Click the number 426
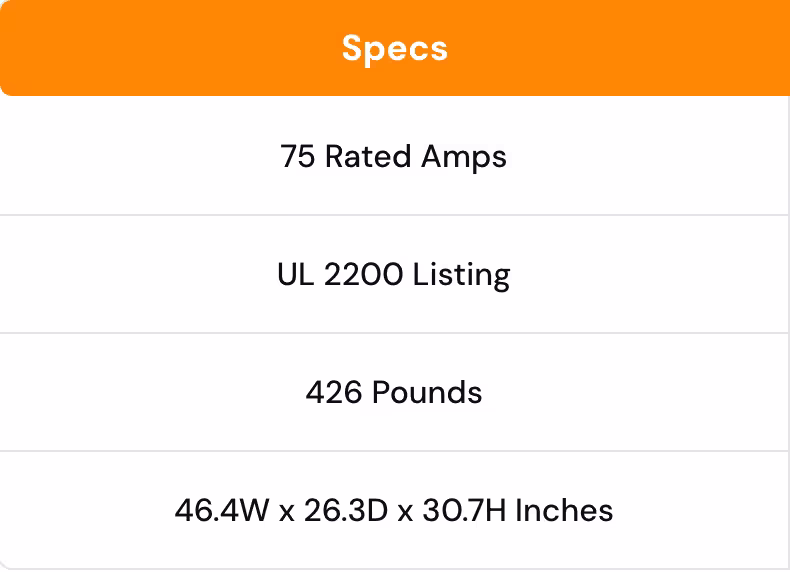The height and width of the screenshot is (572, 790). 334,392
